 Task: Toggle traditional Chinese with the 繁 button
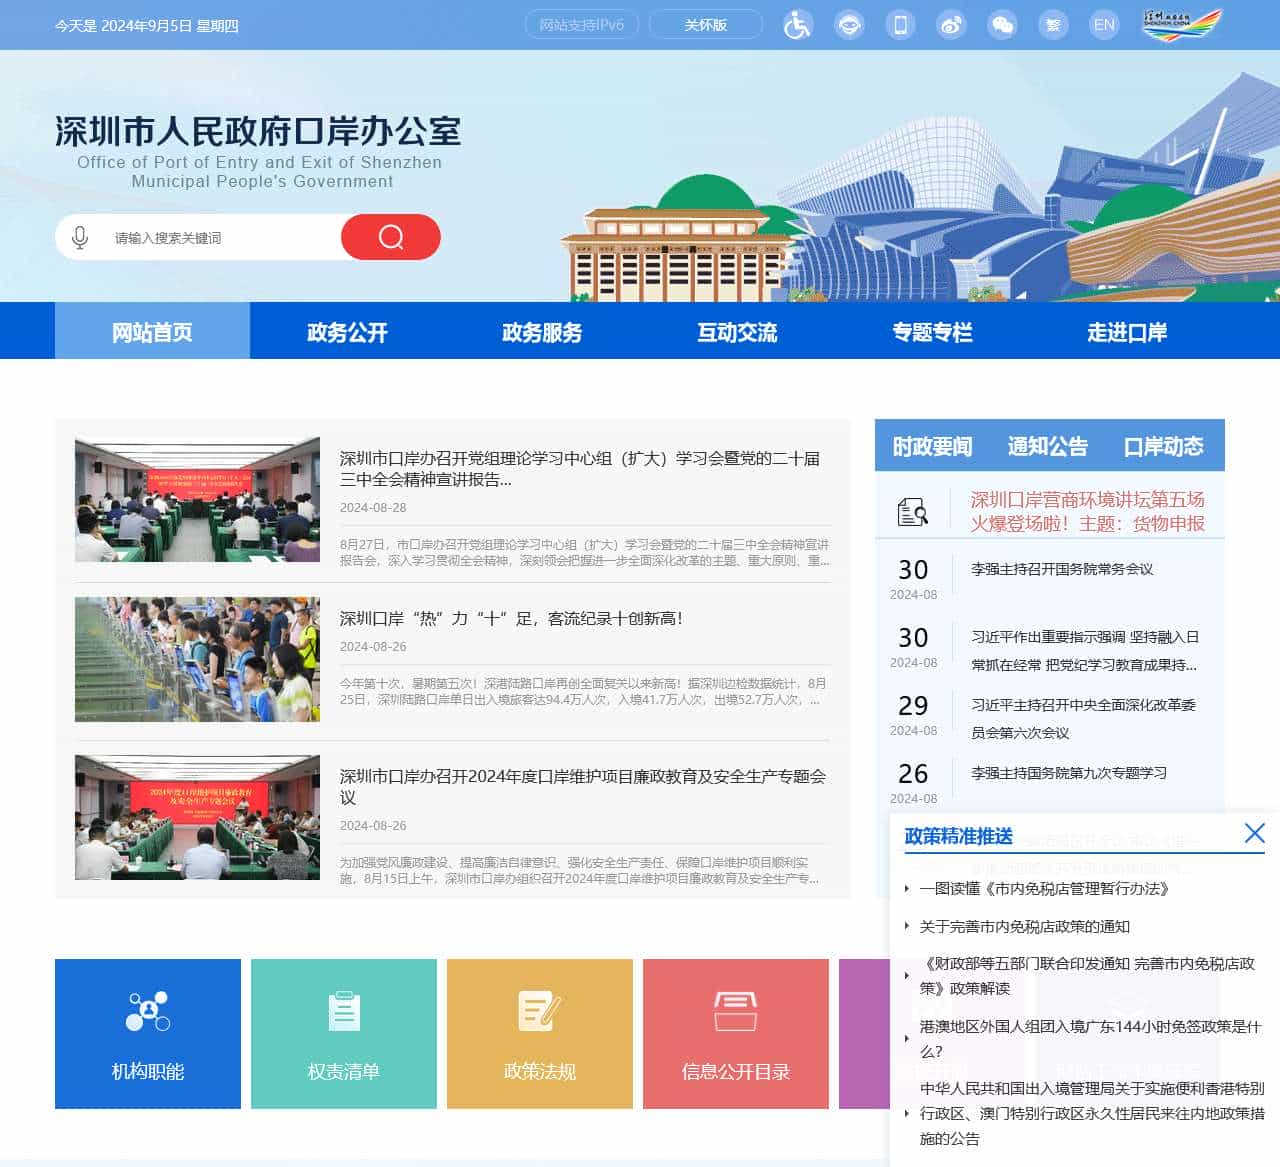[x=1053, y=24]
